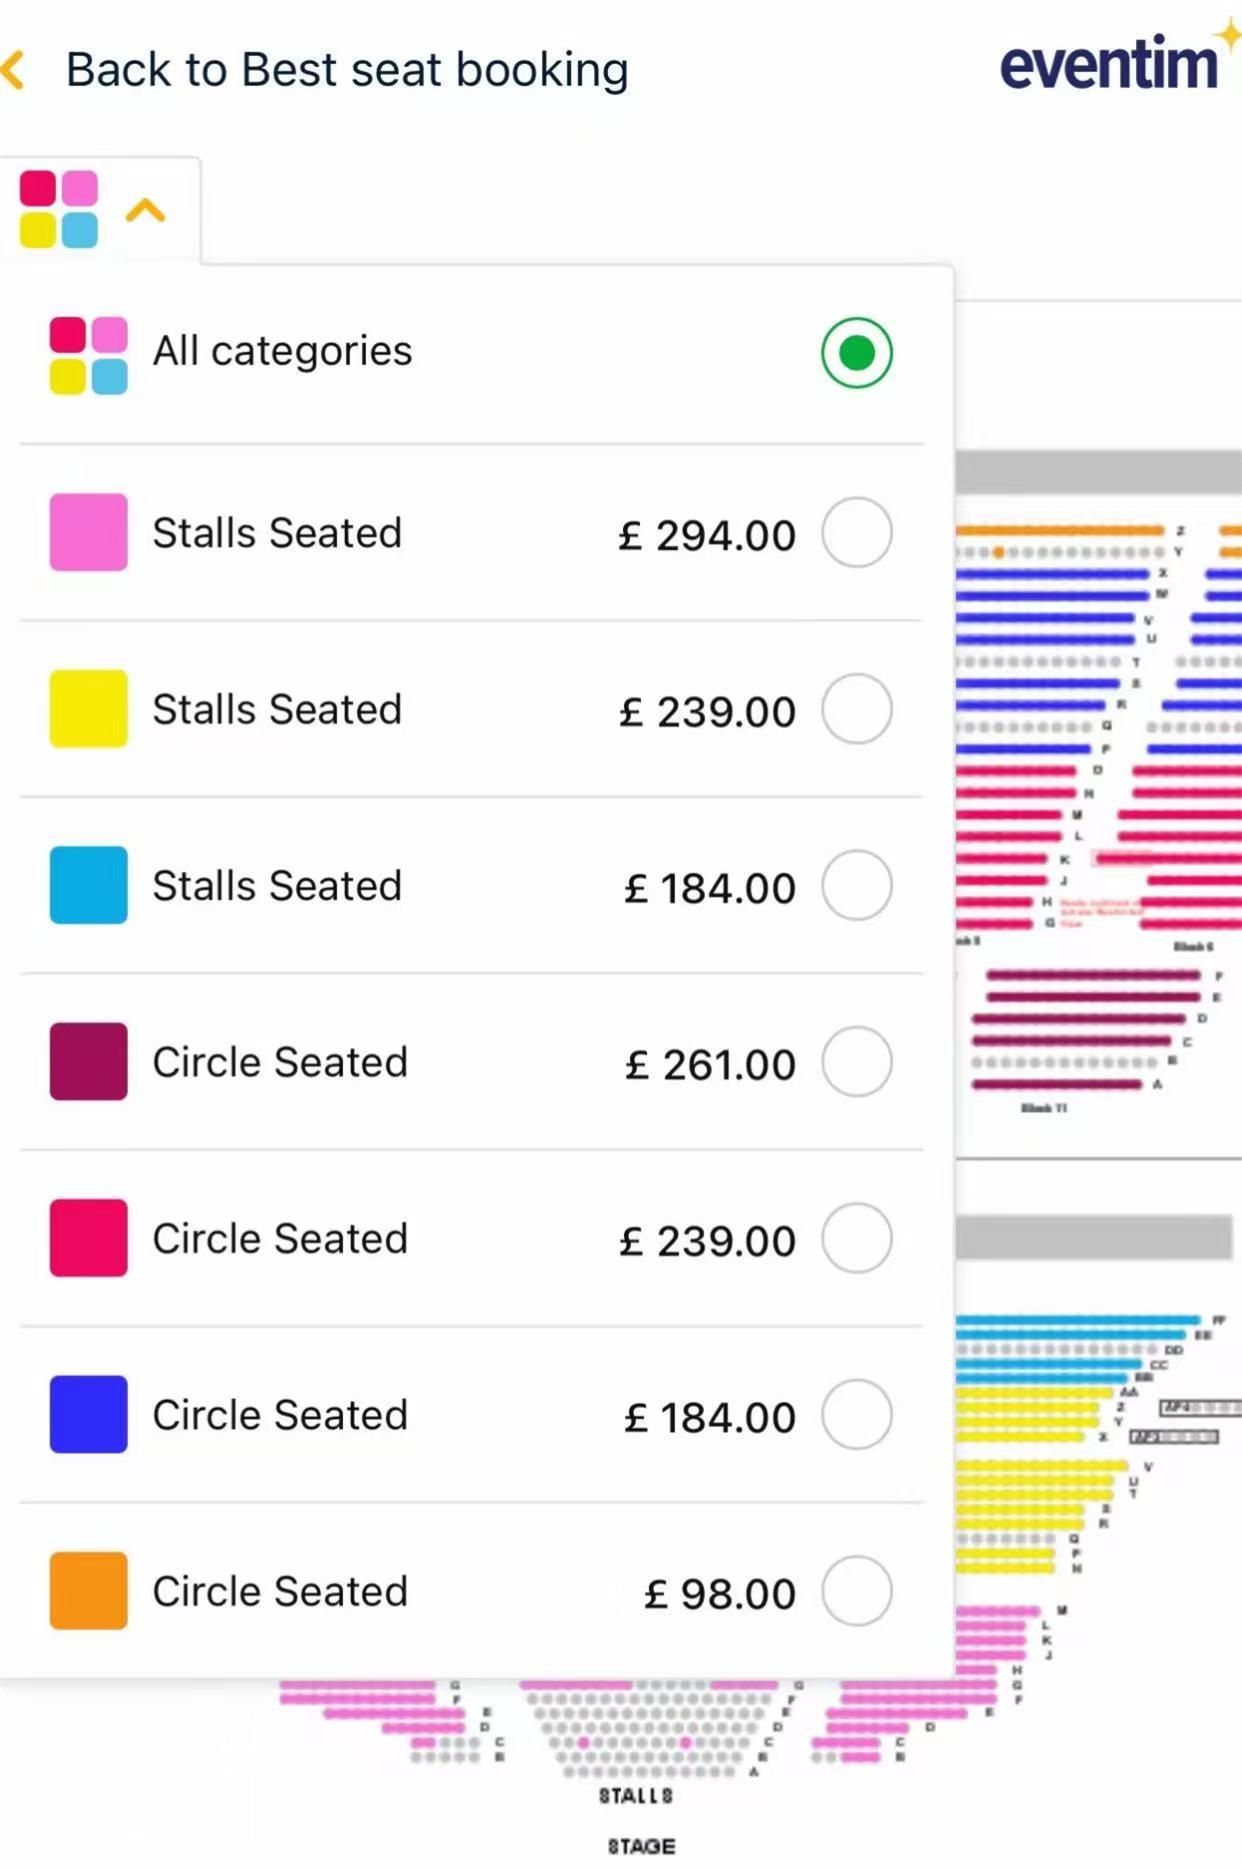Collapse the category list with orange chevron
1242x1868 pixels.
pos(146,210)
